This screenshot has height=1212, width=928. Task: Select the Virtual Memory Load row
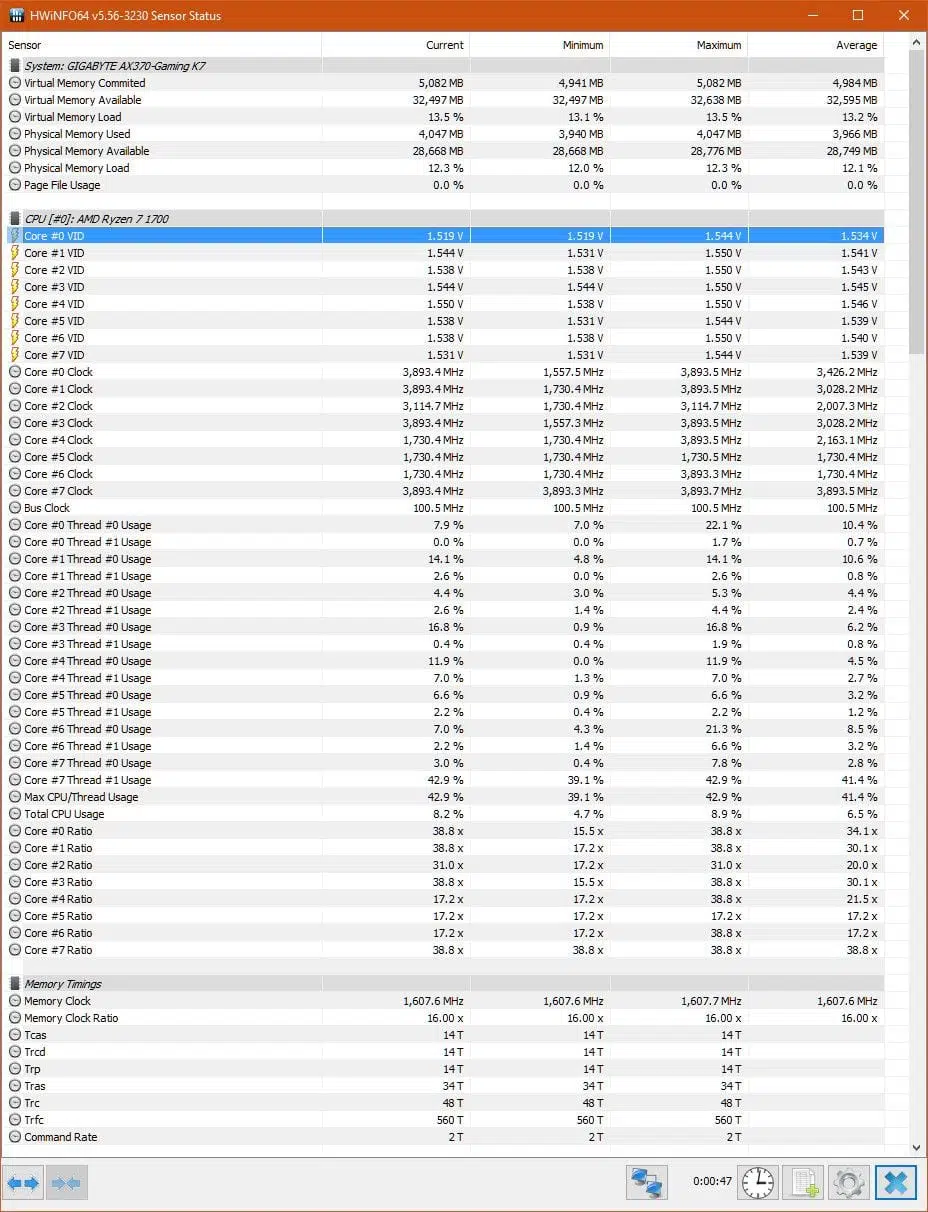click(444, 117)
